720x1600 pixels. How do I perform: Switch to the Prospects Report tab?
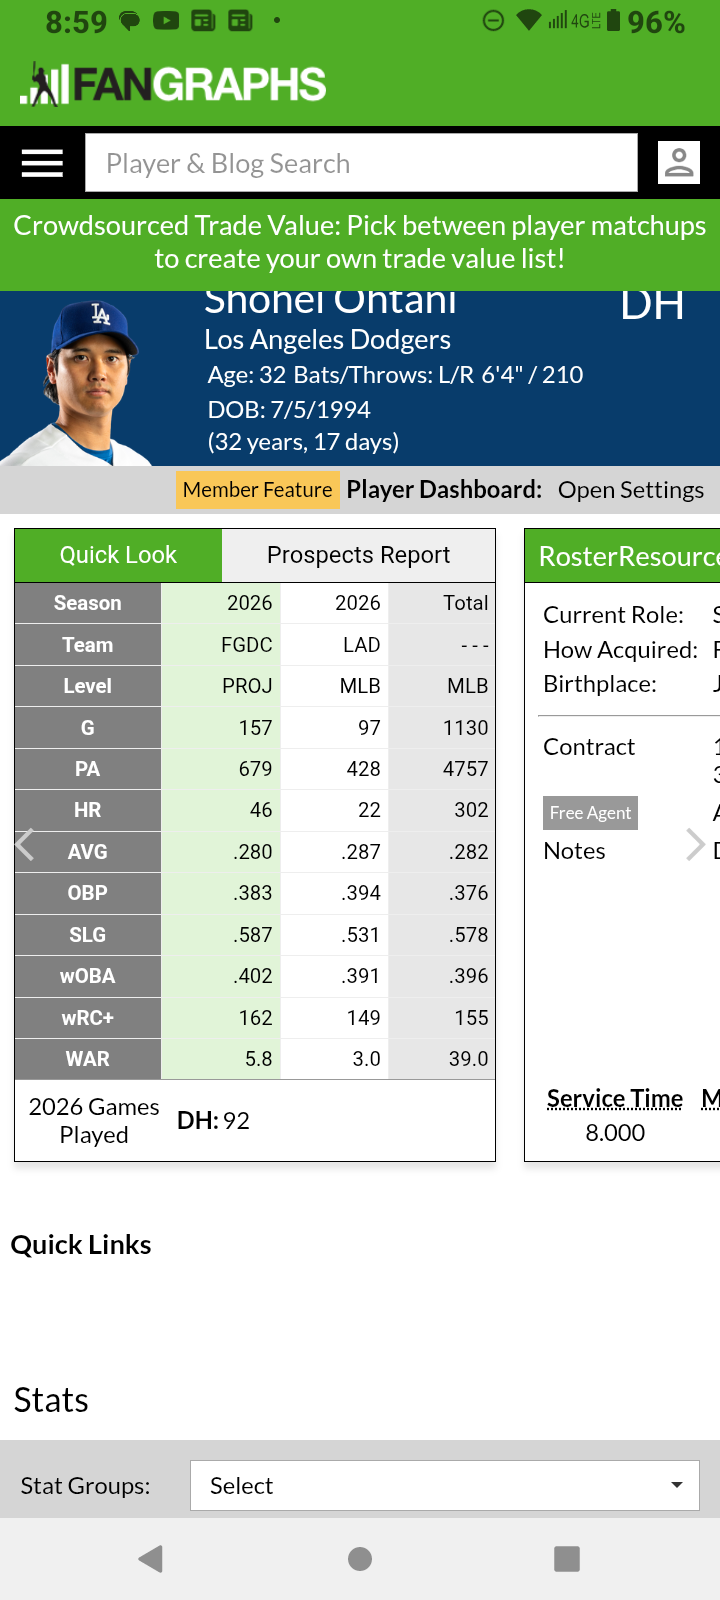pyautogui.click(x=358, y=555)
